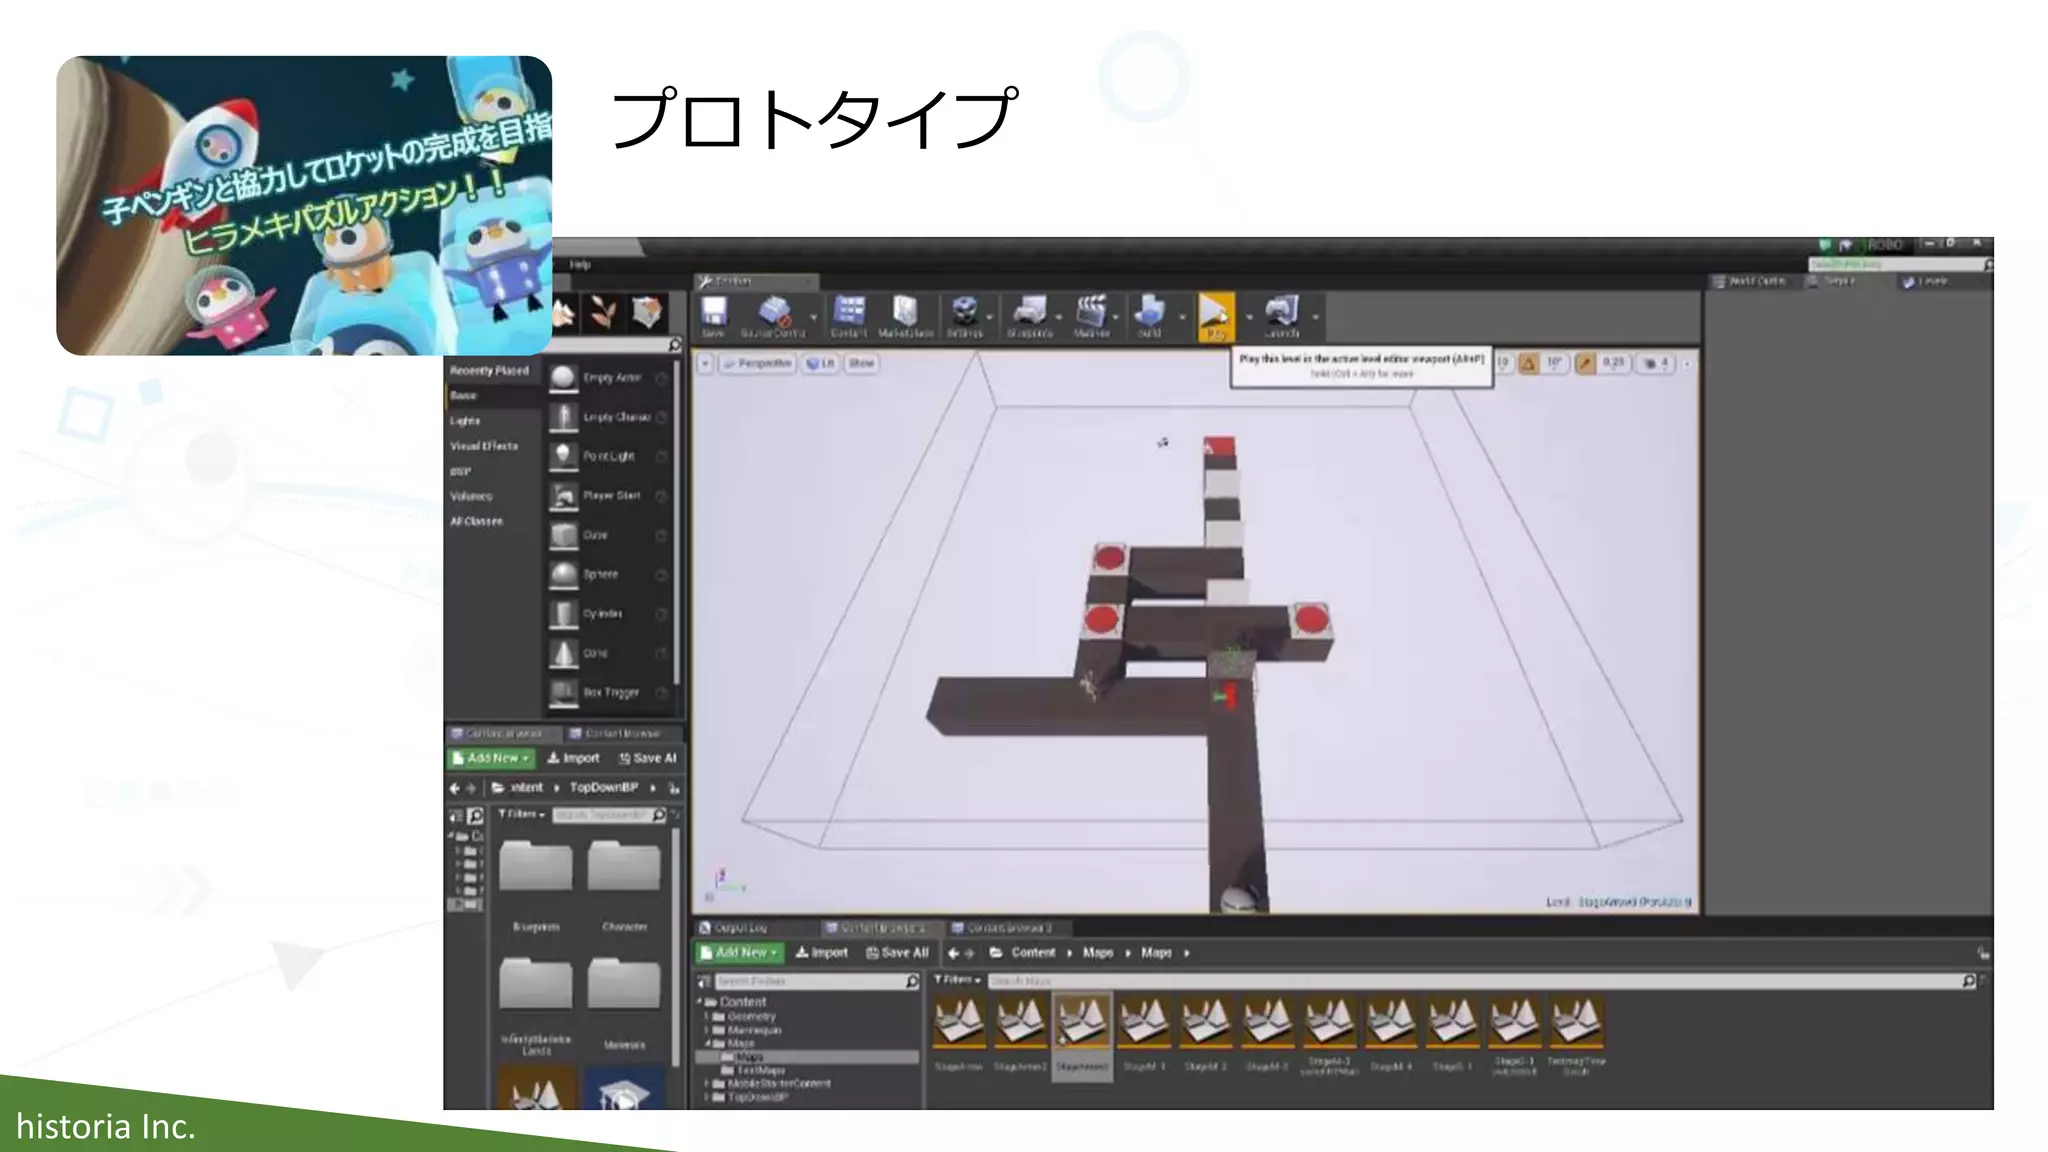Toggle scale snapping icon in viewport
This screenshot has width=2048, height=1152.
1585,364
